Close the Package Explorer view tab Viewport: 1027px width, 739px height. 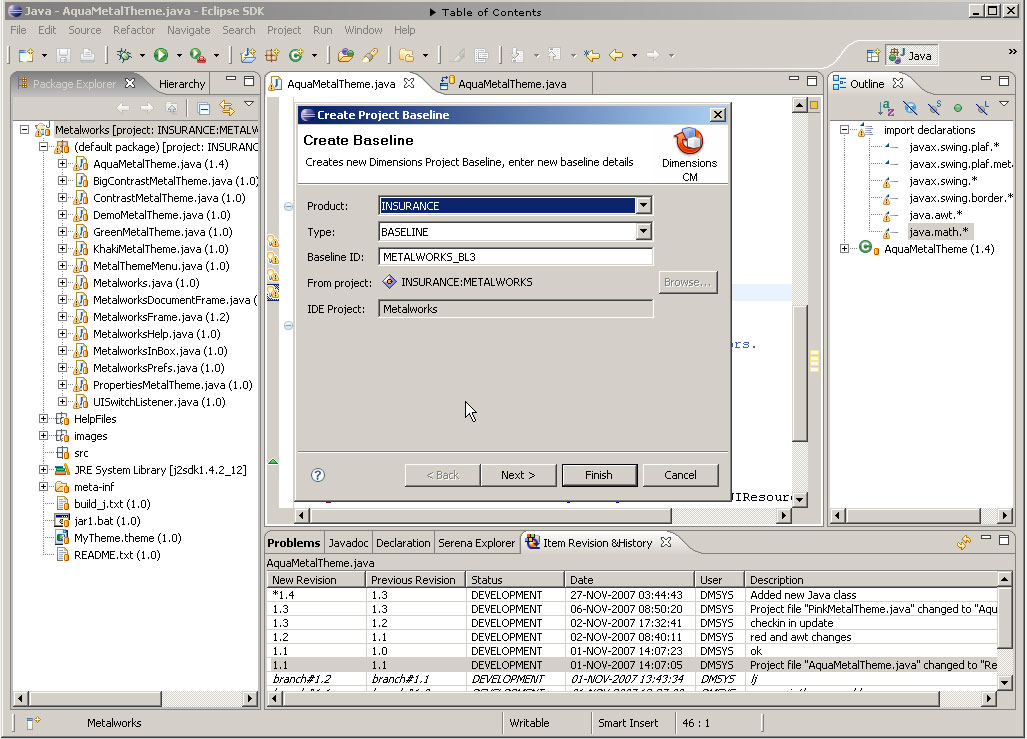130,83
